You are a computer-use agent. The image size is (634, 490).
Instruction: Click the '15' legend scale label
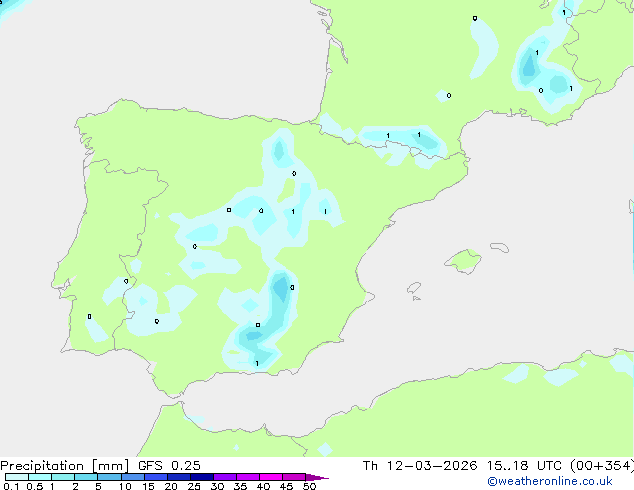(148, 486)
